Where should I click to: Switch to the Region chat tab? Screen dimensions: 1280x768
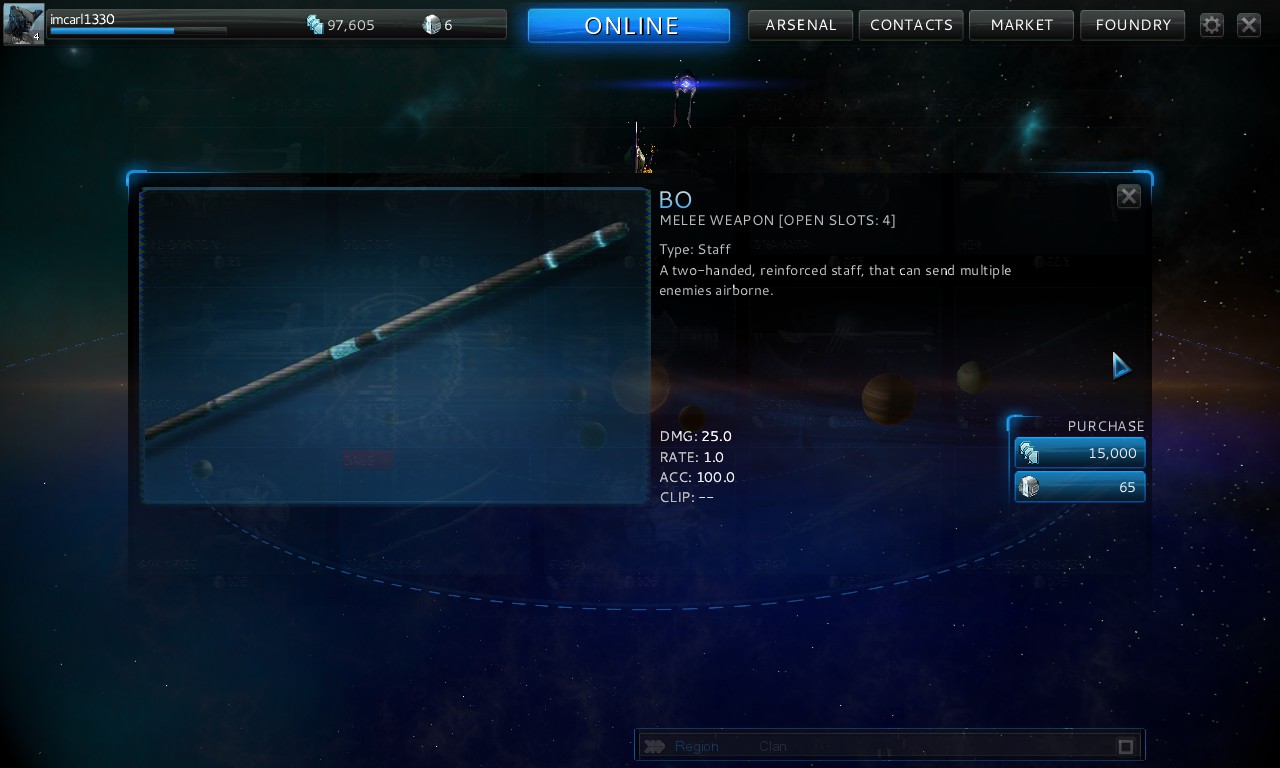tap(696, 746)
